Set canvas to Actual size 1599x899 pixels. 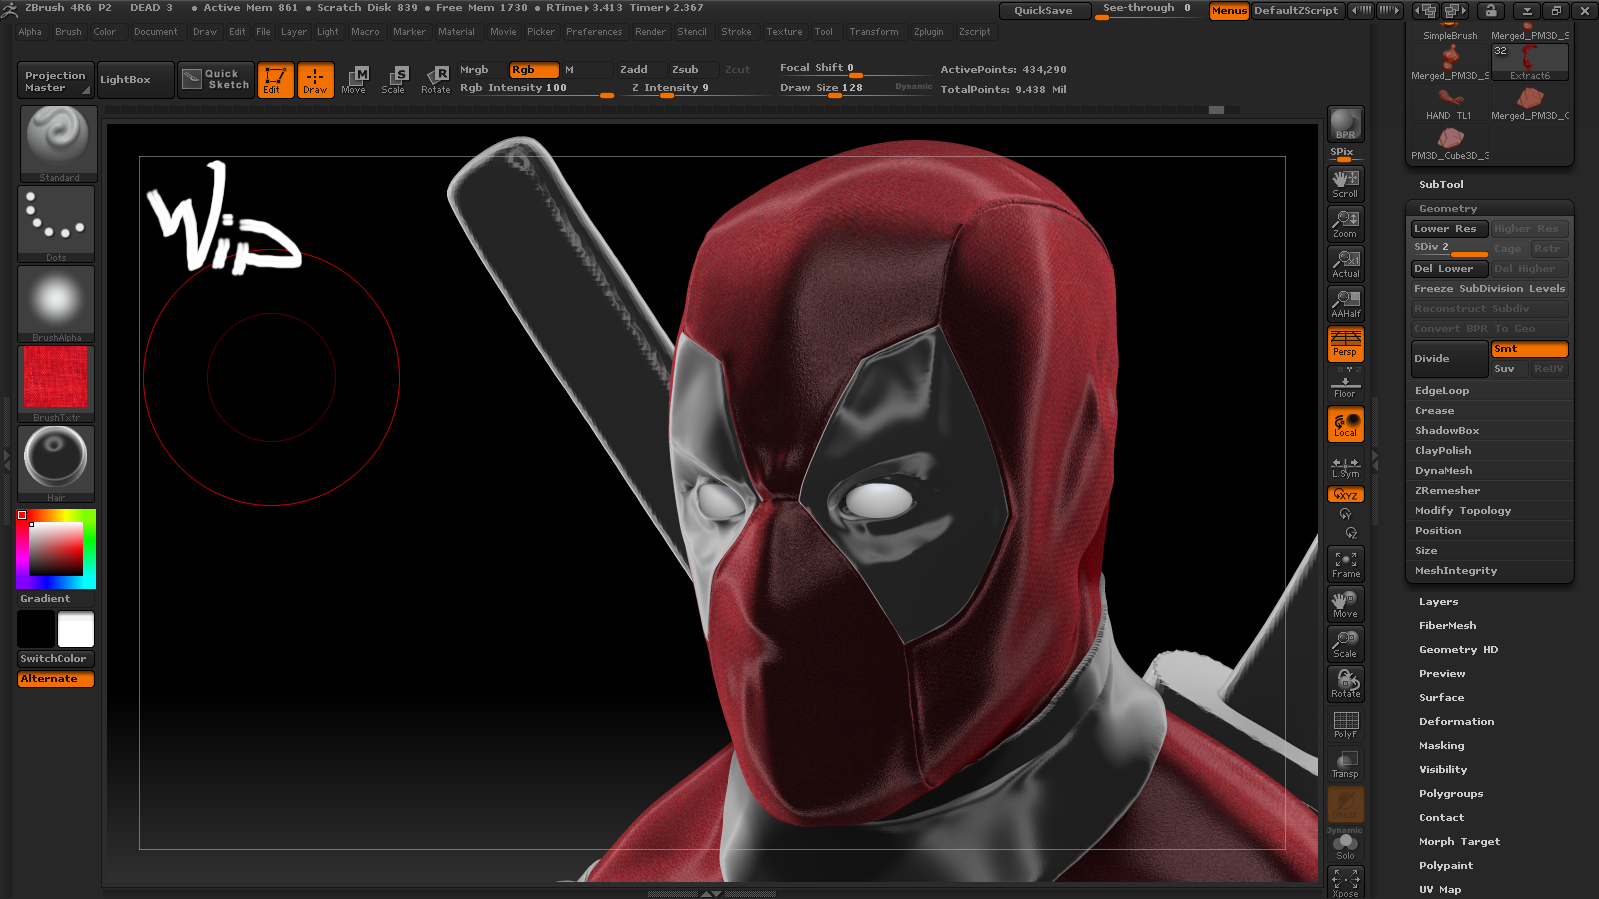(1346, 264)
